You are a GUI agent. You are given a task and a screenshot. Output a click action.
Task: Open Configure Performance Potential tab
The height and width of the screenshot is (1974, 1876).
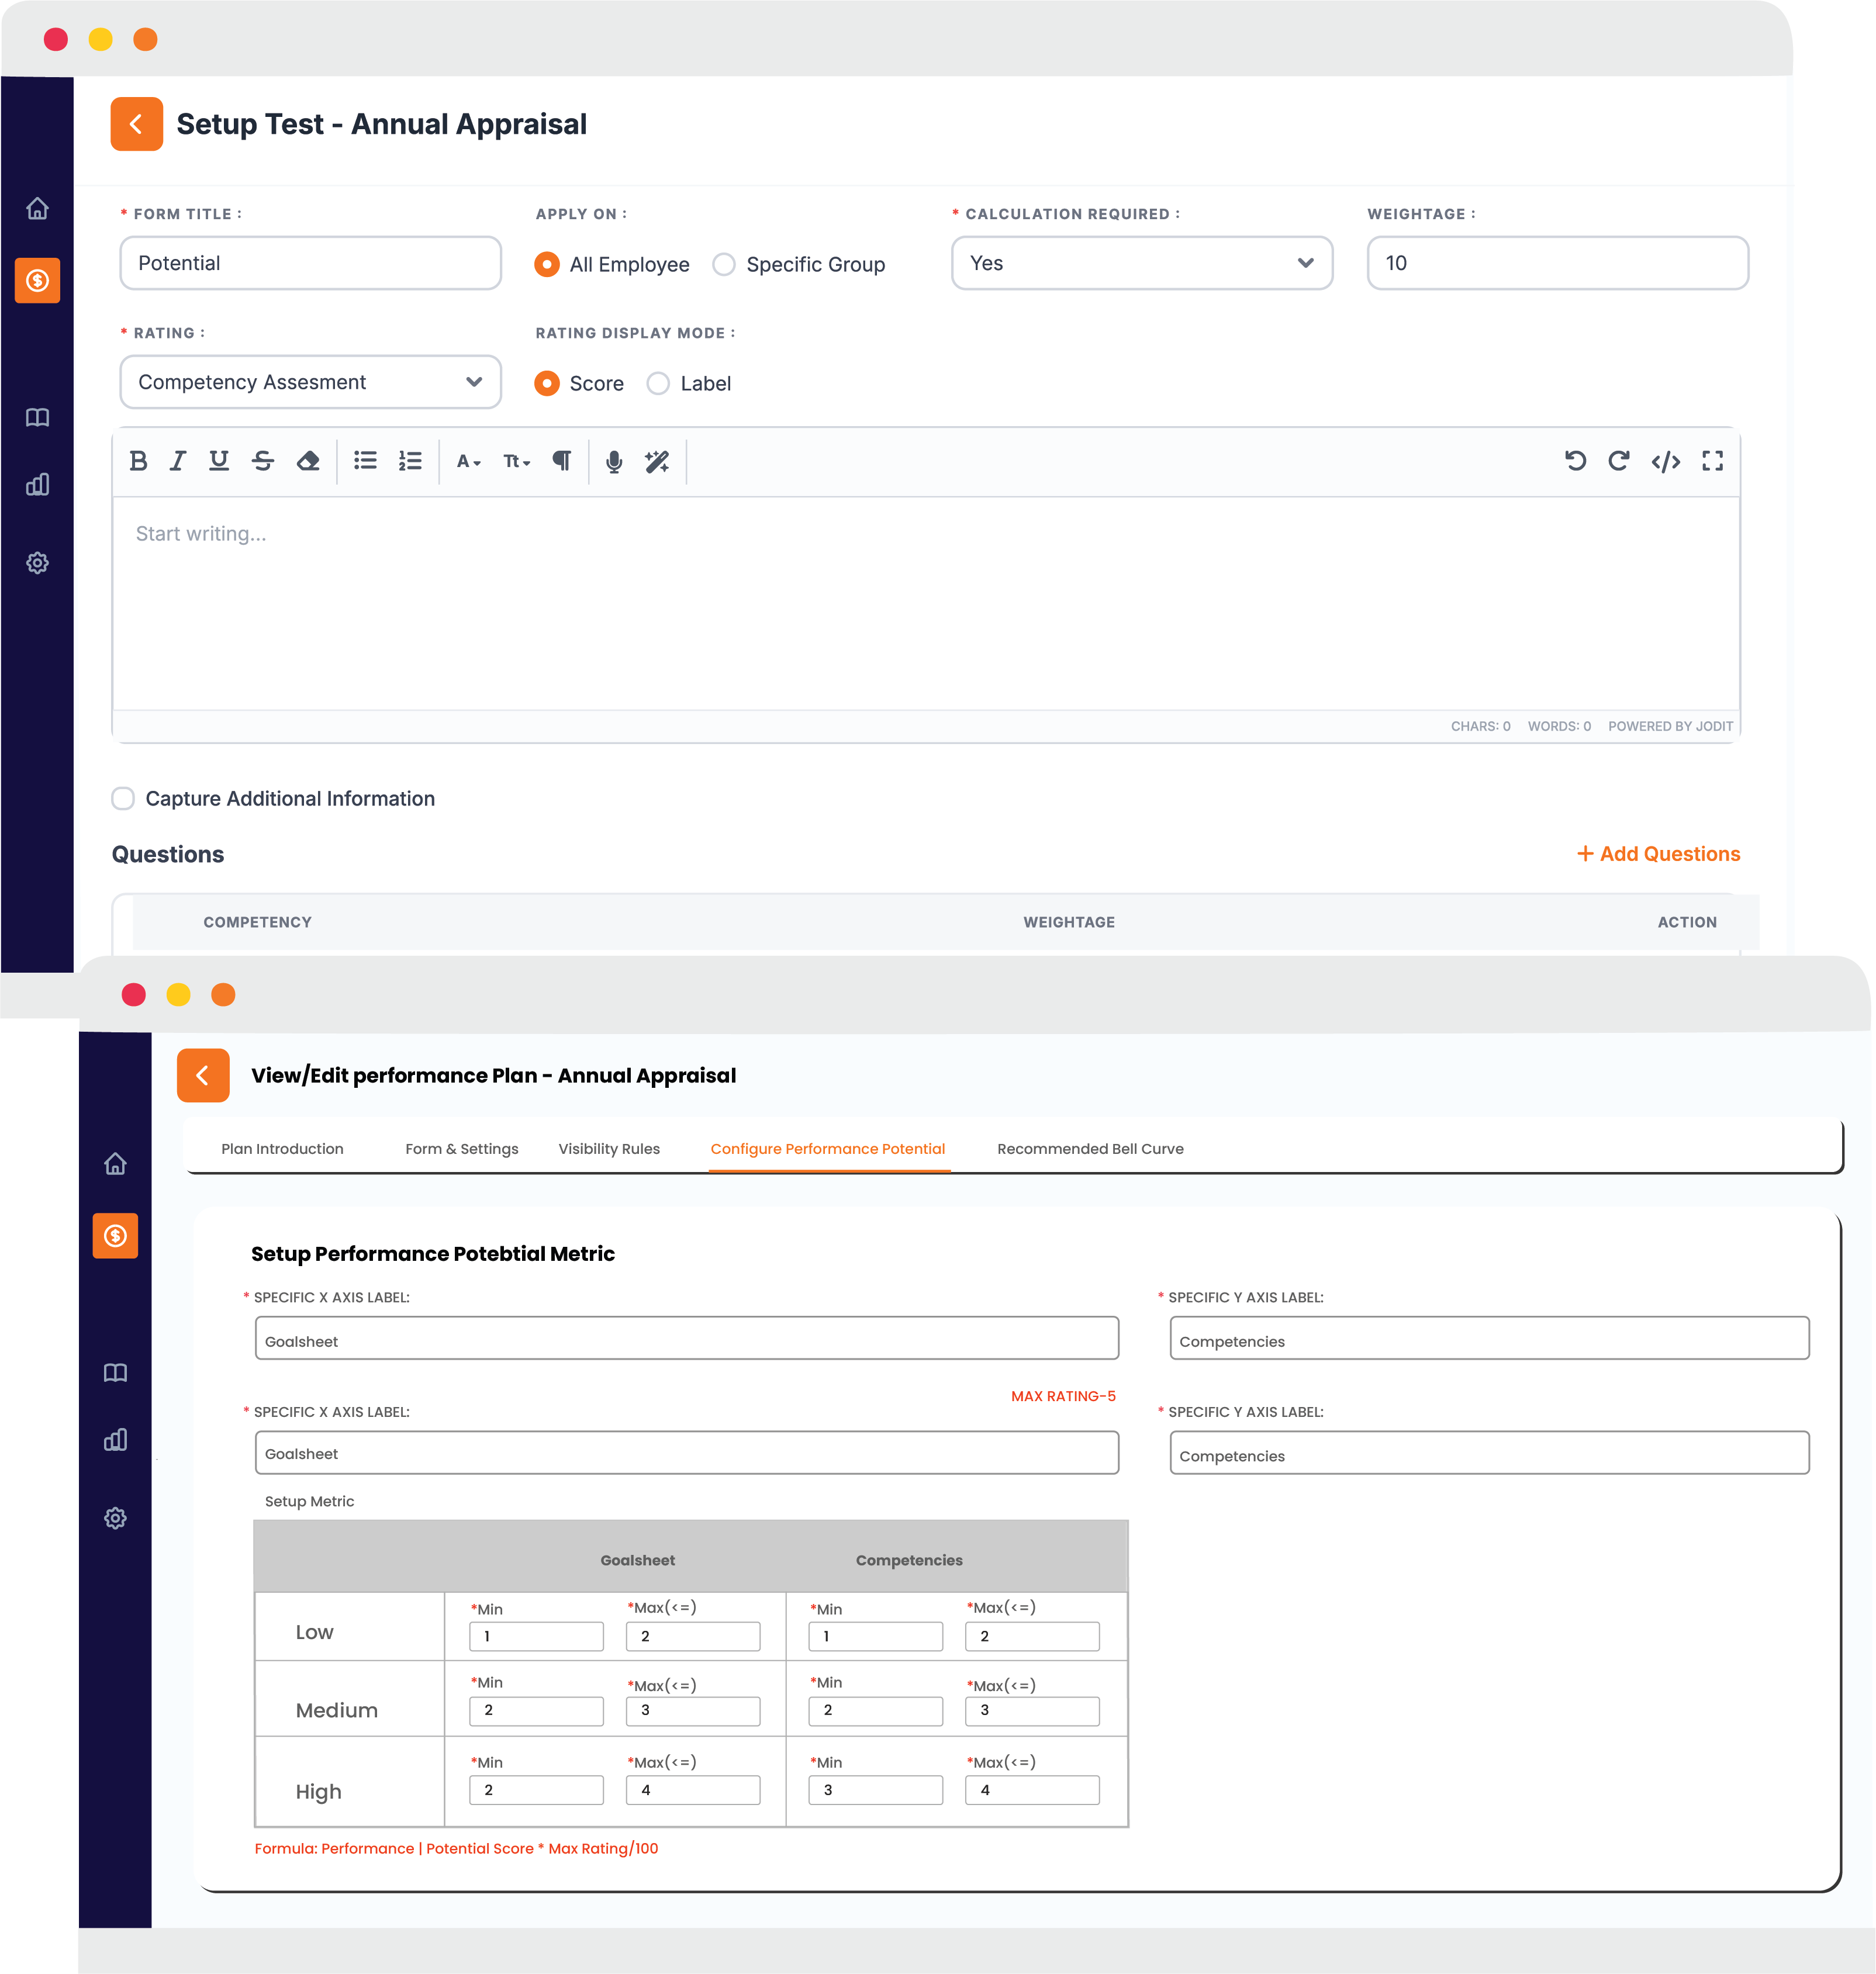coord(828,1149)
